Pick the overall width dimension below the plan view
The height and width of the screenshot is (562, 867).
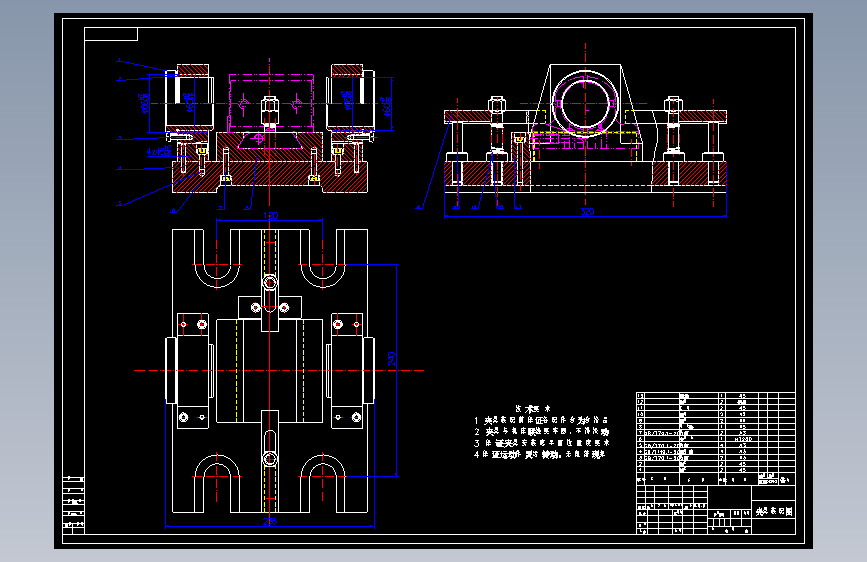pyautogui.click(x=270, y=521)
